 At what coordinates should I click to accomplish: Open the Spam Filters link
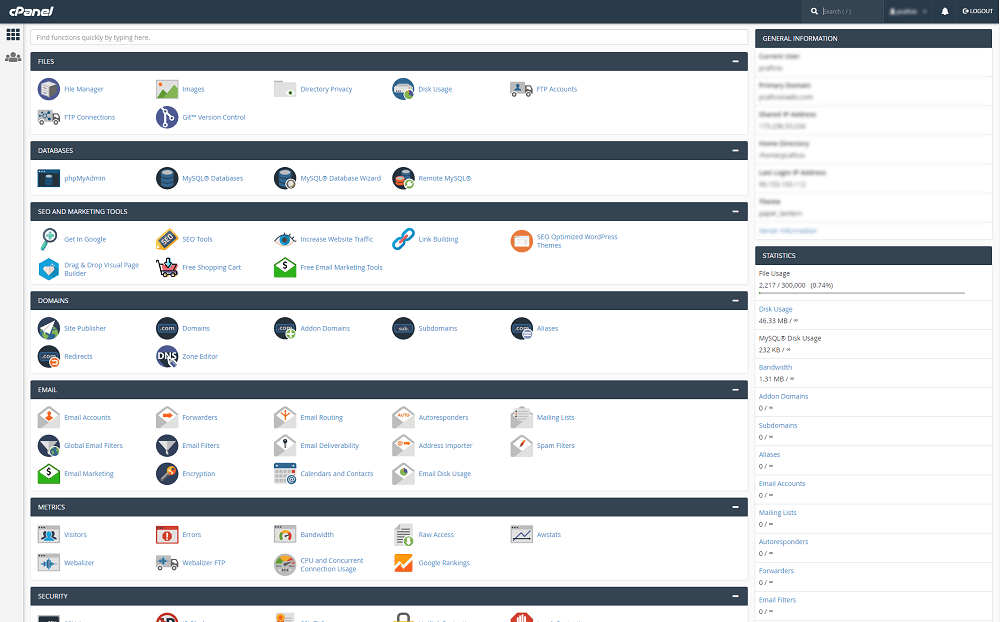[x=555, y=446]
